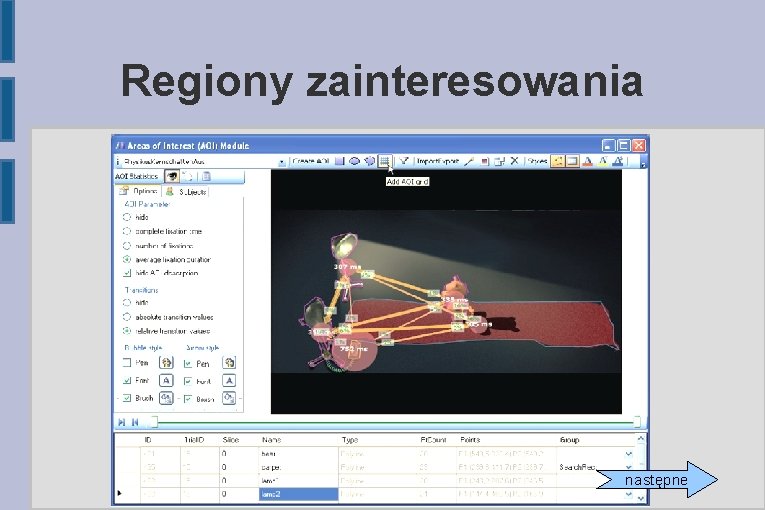
Task: Click the timeline slider end handle
Action: 637,422
